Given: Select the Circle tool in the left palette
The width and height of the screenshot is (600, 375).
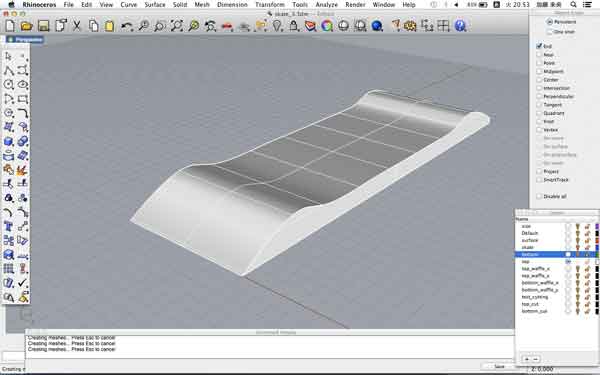Looking at the screenshot, I should click(x=8, y=85).
